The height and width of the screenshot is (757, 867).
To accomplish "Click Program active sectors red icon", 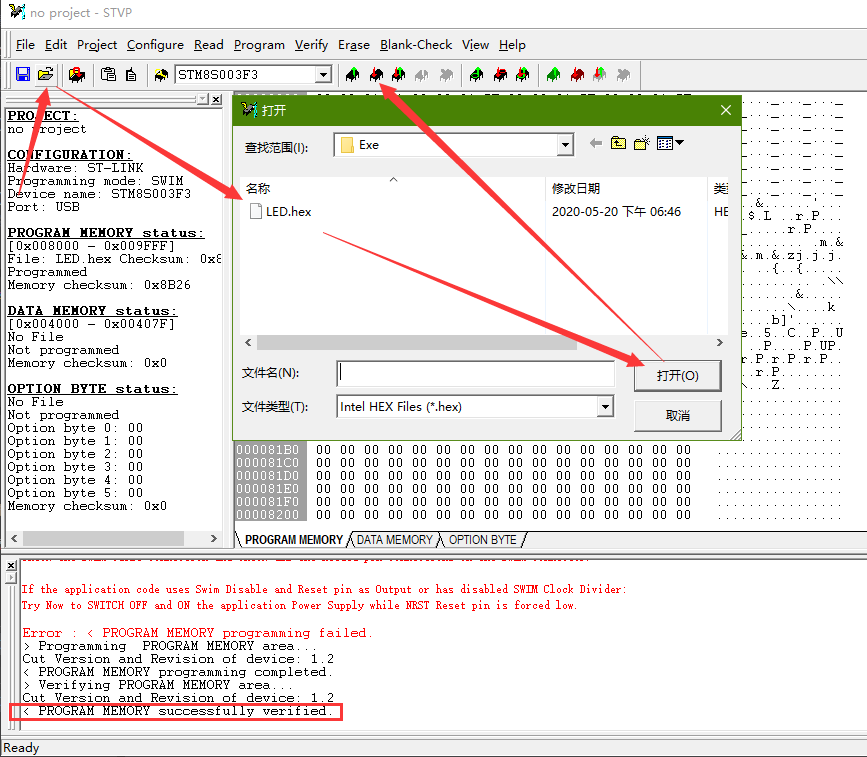I will point(577,74).
